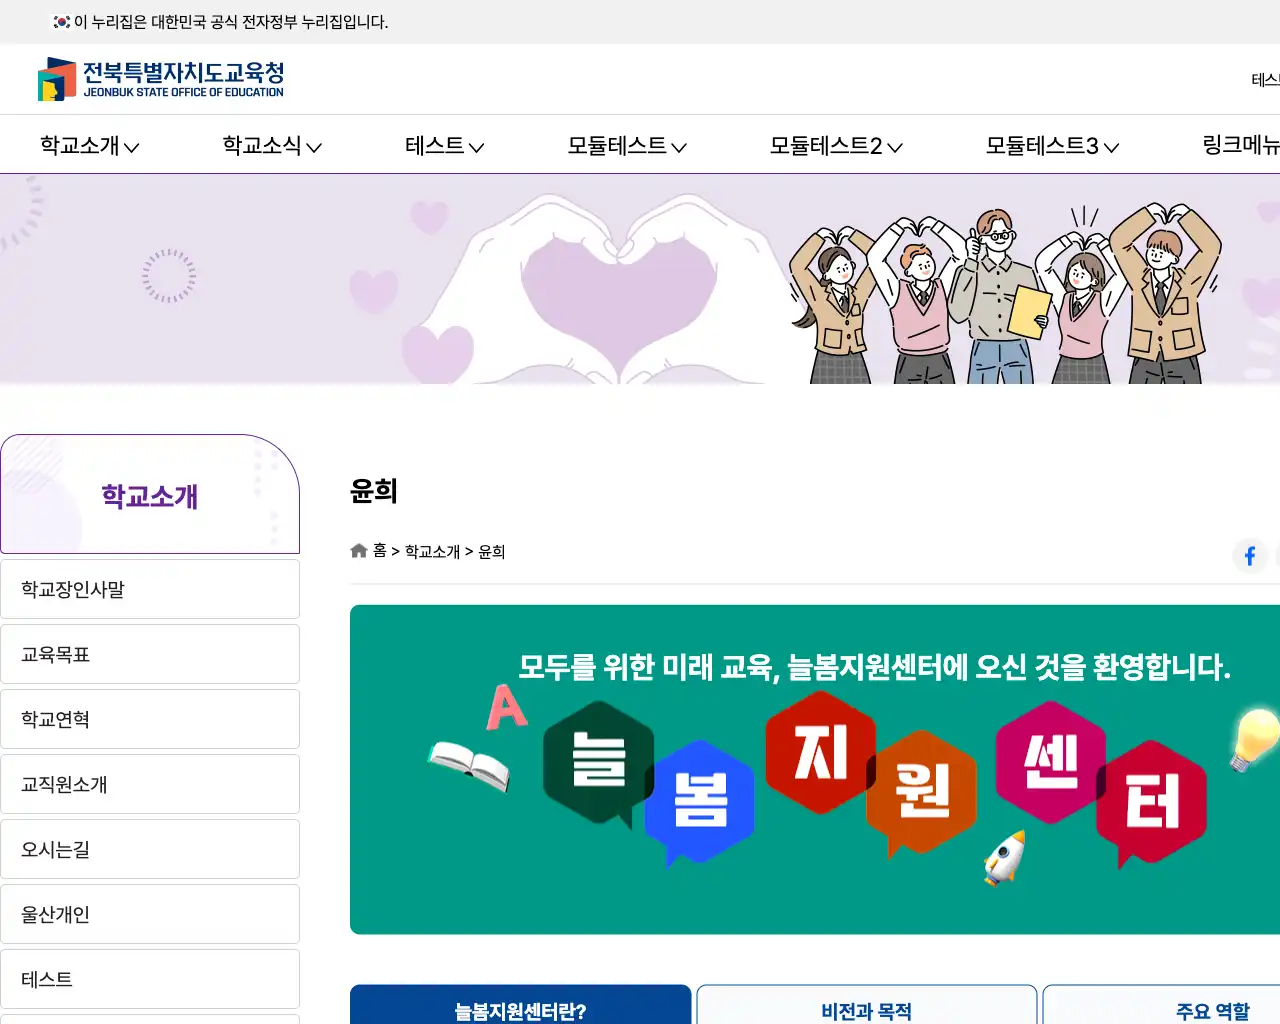Image resolution: width=1280 pixels, height=1024 pixels.
Task: Click the 학교장인사말 sidebar link
Action: tap(150, 589)
